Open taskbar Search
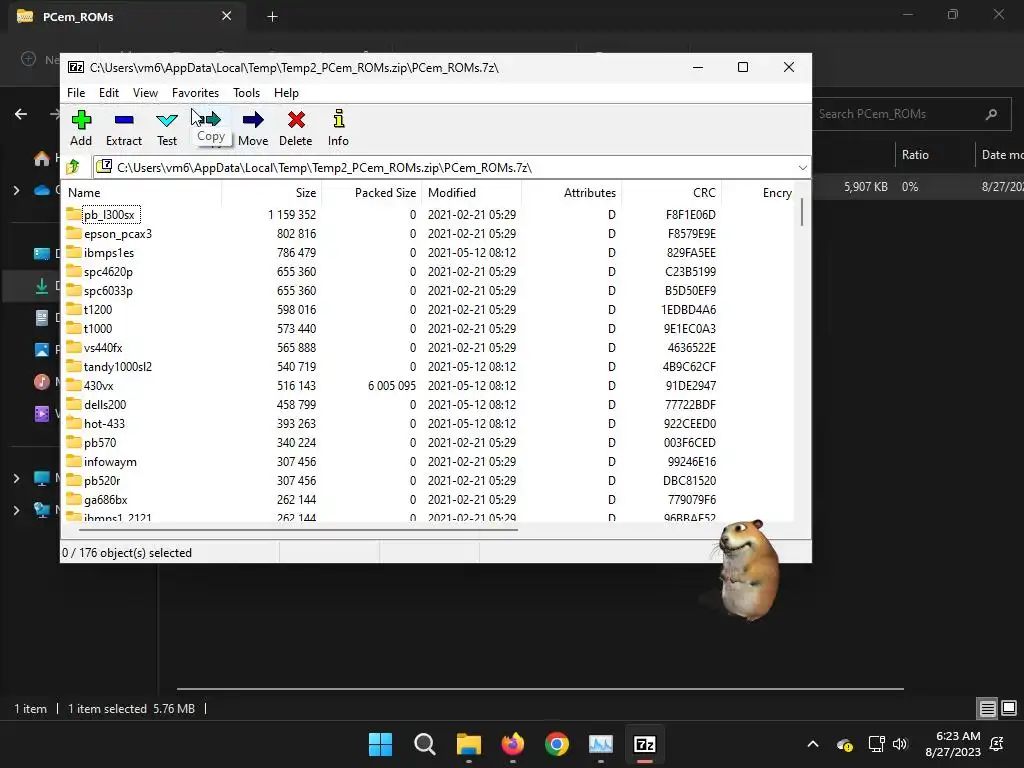This screenshot has width=1024, height=768. pyautogui.click(x=424, y=744)
